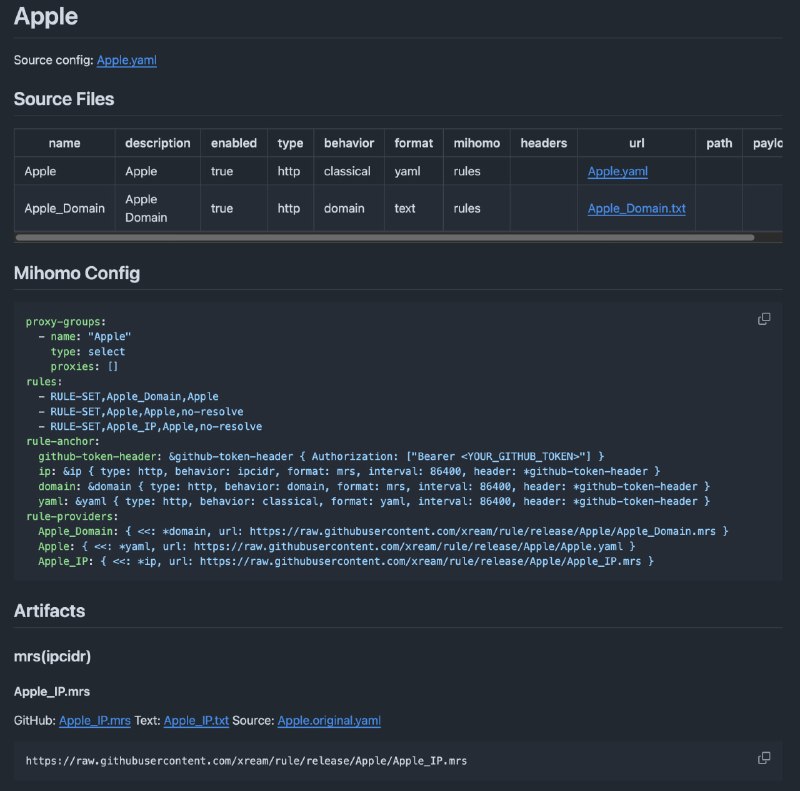Click the 'Source Files' heading

pos(64,99)
